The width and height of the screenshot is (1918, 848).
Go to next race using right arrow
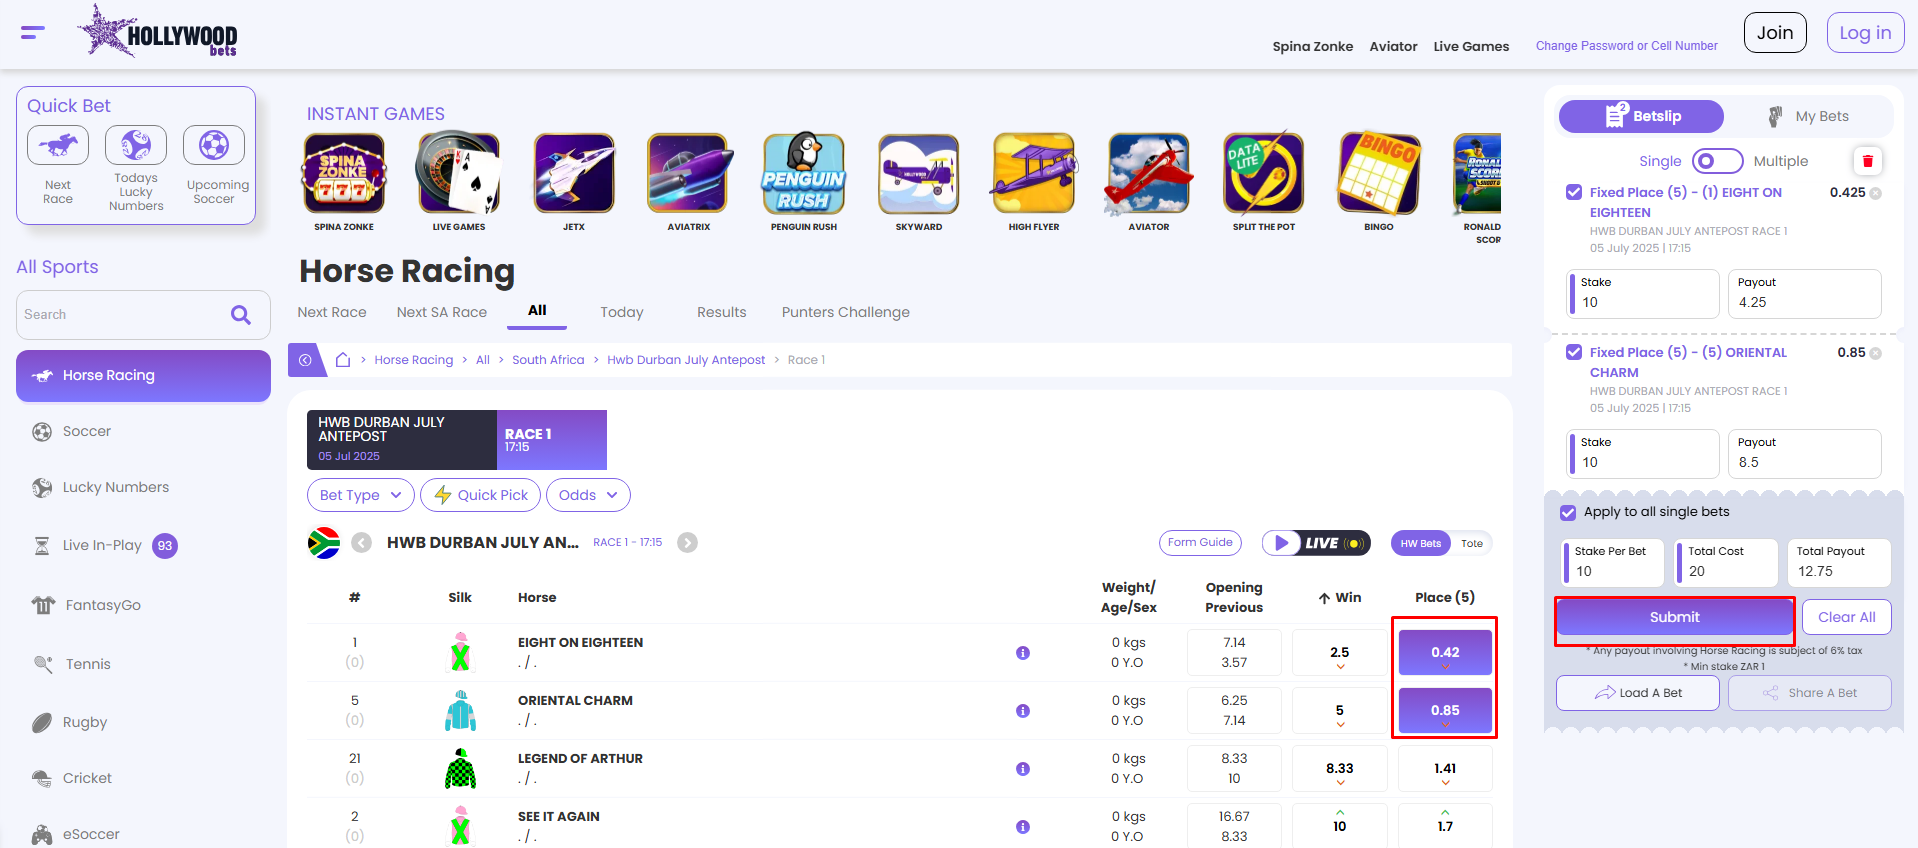[687, 543]
